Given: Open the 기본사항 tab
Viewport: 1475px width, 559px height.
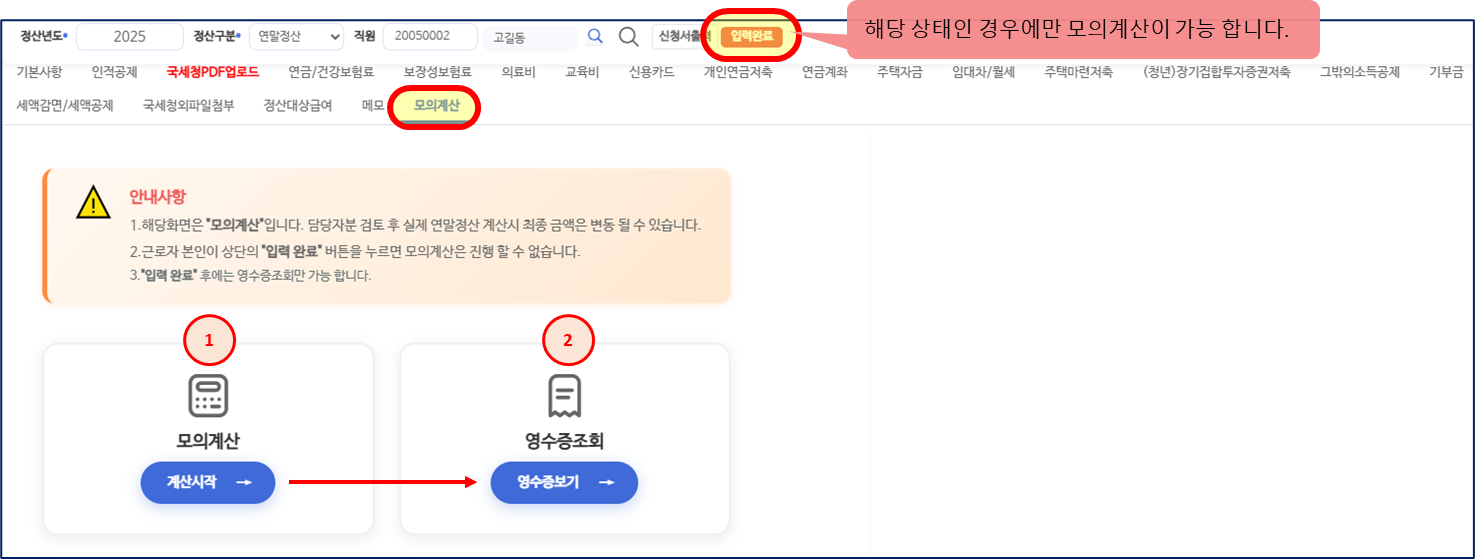Looking at the screenshot, I should point(39,72).
